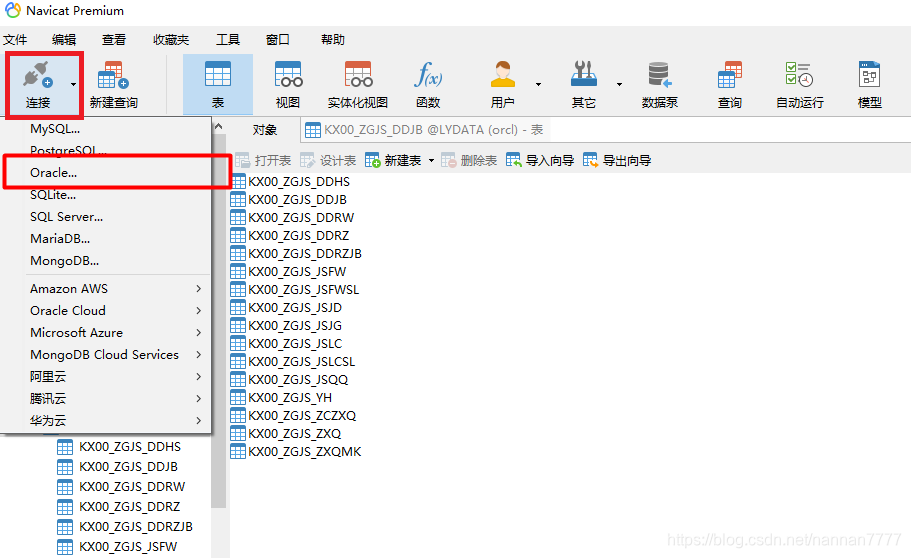911x558 pixels.
Task: Expand the Amazon AWS submenu
Action: 106,289
